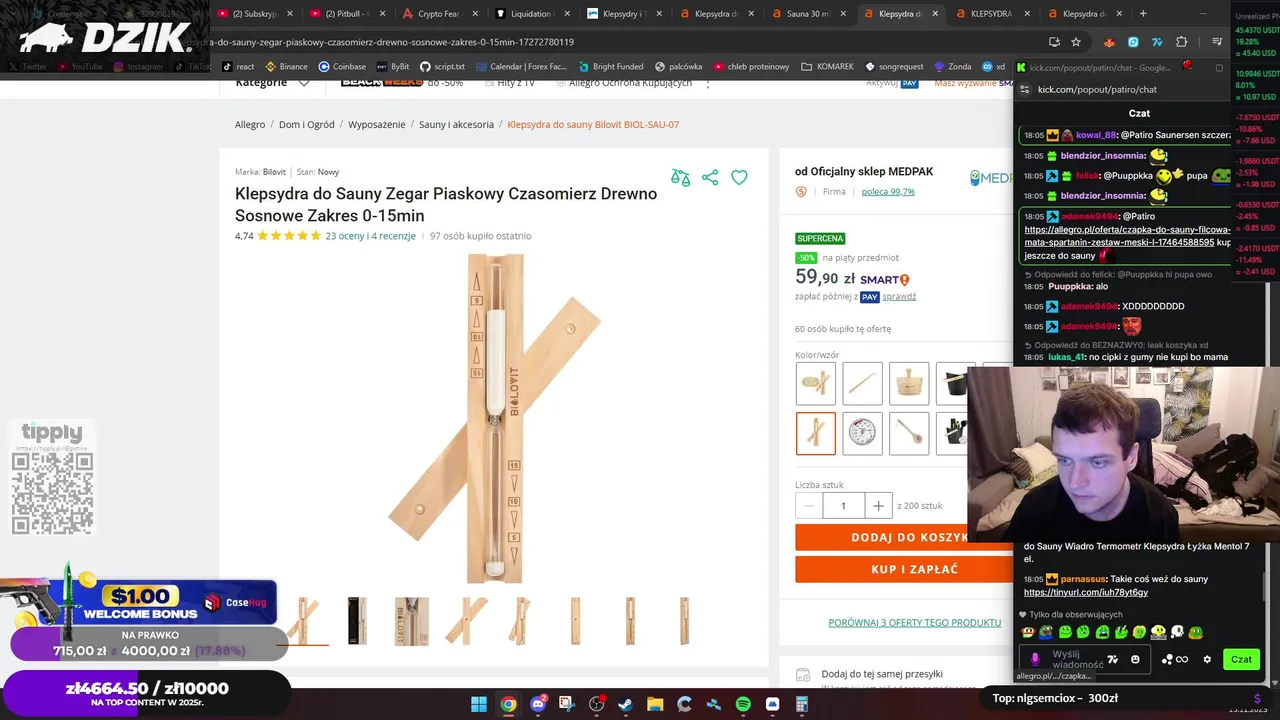
Task: Add product to favorites with heart icon
Action: pyautogui.click(x=739, y=177)
